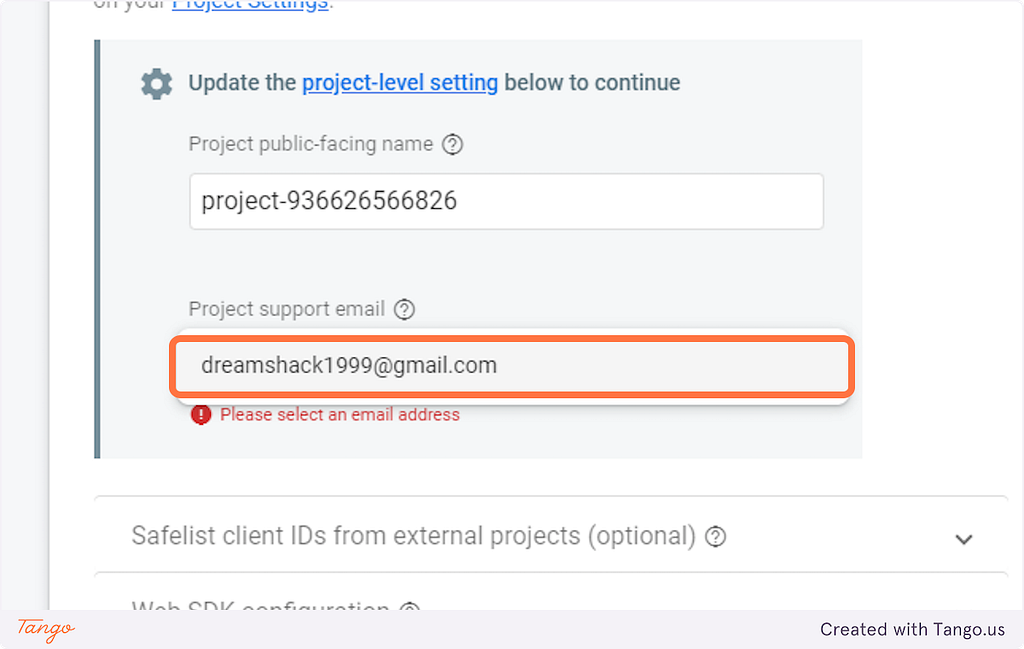The height and width of the screenshot is (649, 1024).
Task: Click the Project public-facing name field
Action: 506,201
